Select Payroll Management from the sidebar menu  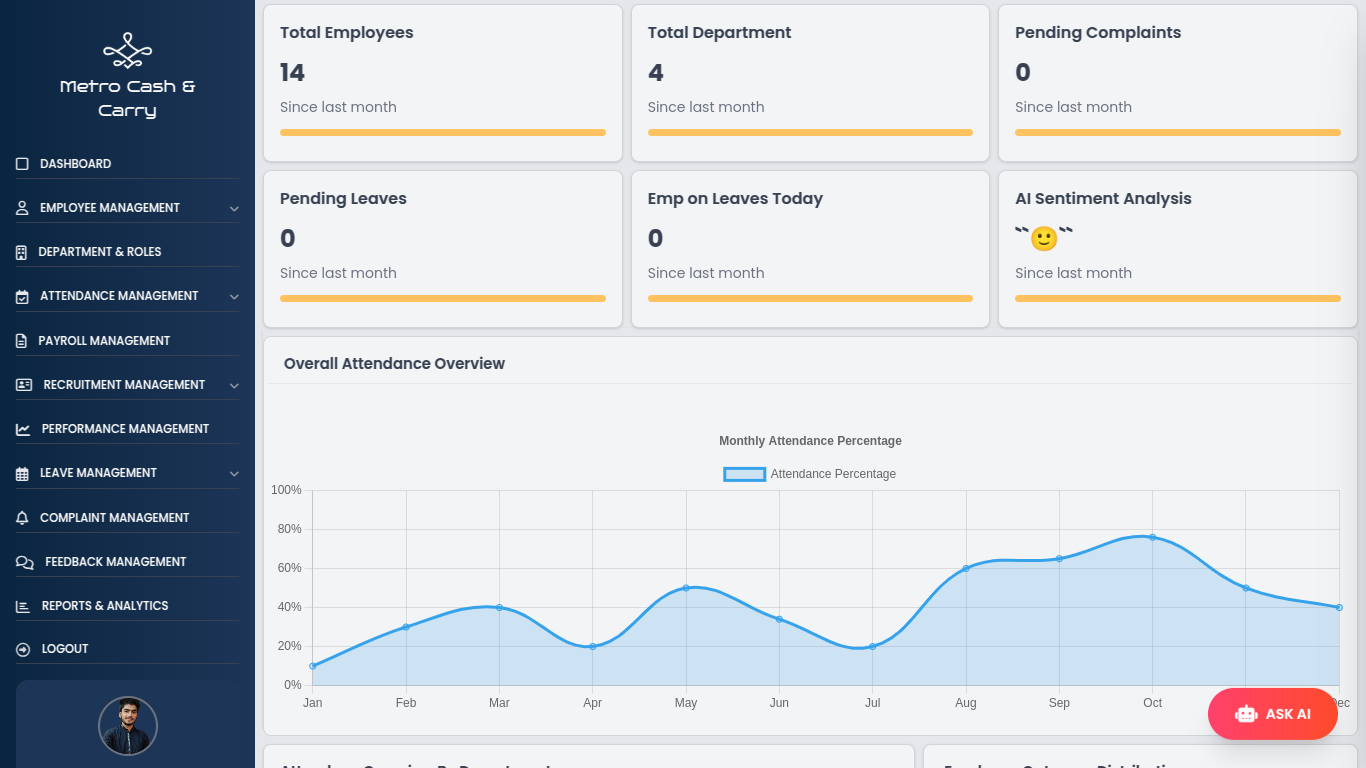tap(105, 340)
